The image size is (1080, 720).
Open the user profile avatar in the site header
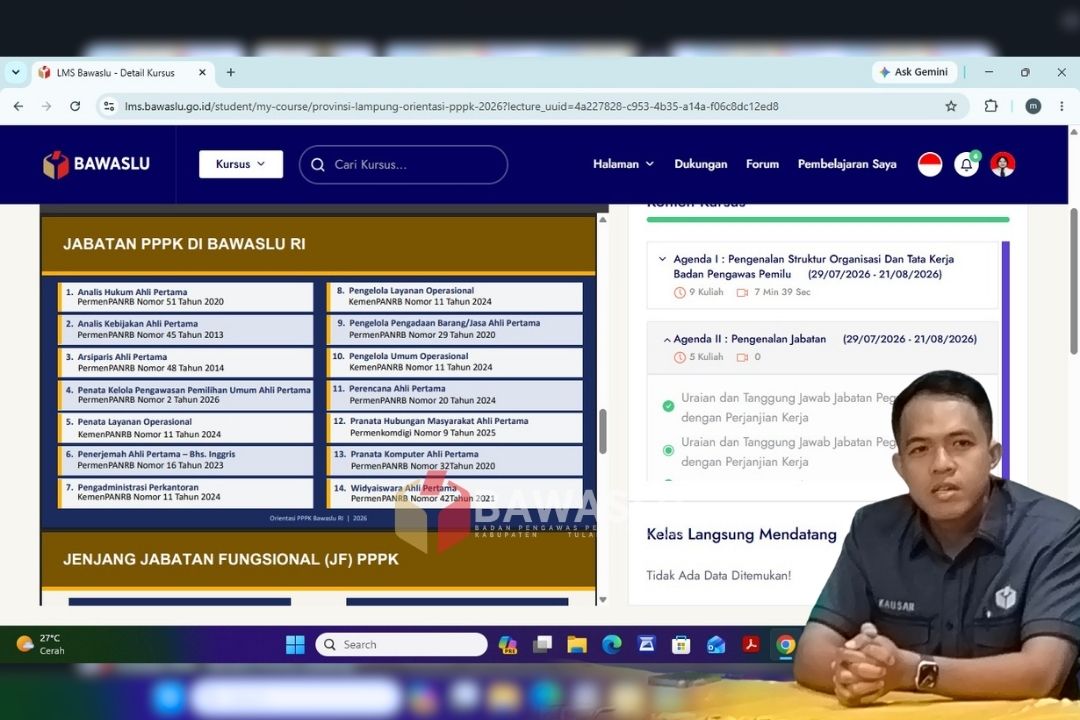coord(1003,164)
